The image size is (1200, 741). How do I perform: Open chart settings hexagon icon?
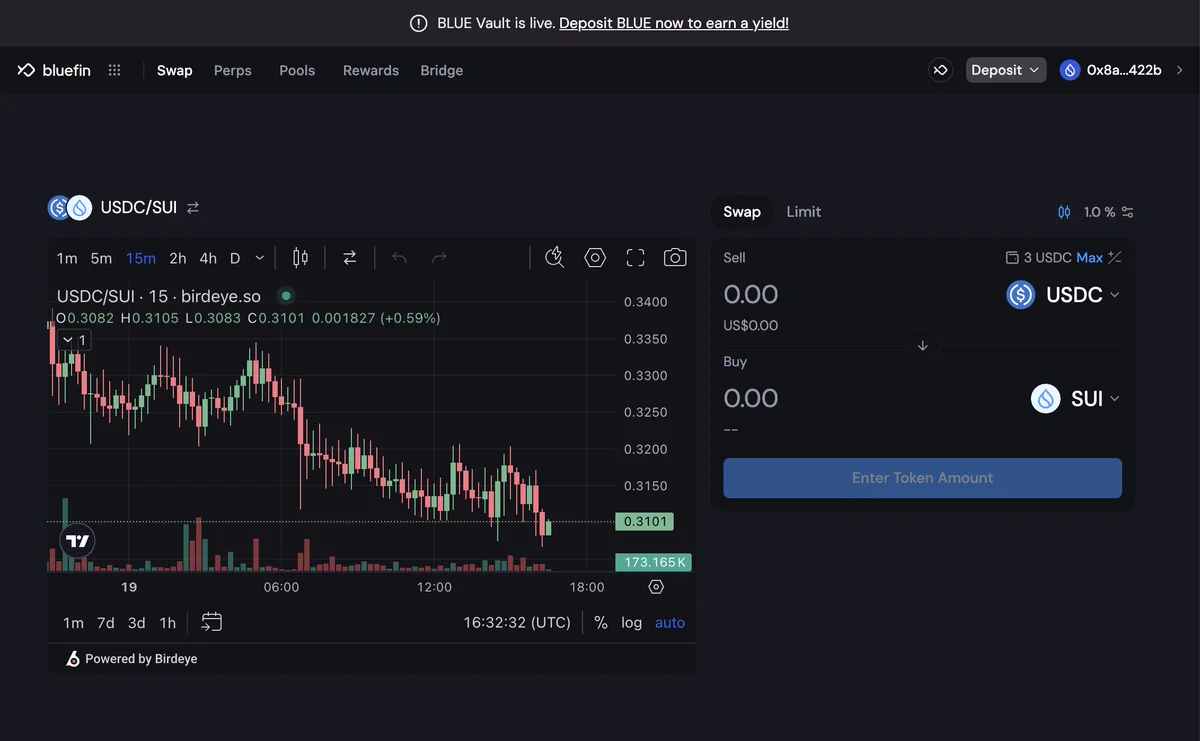(x=595, y=258)
